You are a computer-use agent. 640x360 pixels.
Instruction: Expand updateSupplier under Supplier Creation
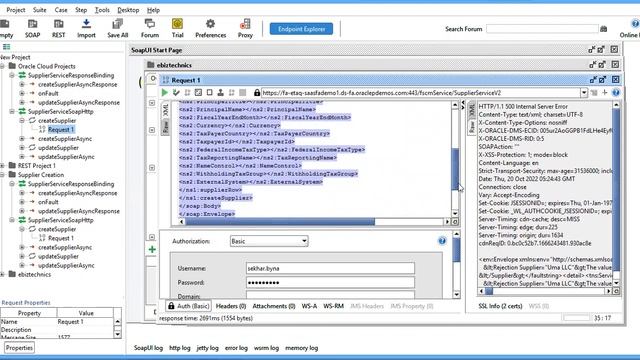[22, 256]
